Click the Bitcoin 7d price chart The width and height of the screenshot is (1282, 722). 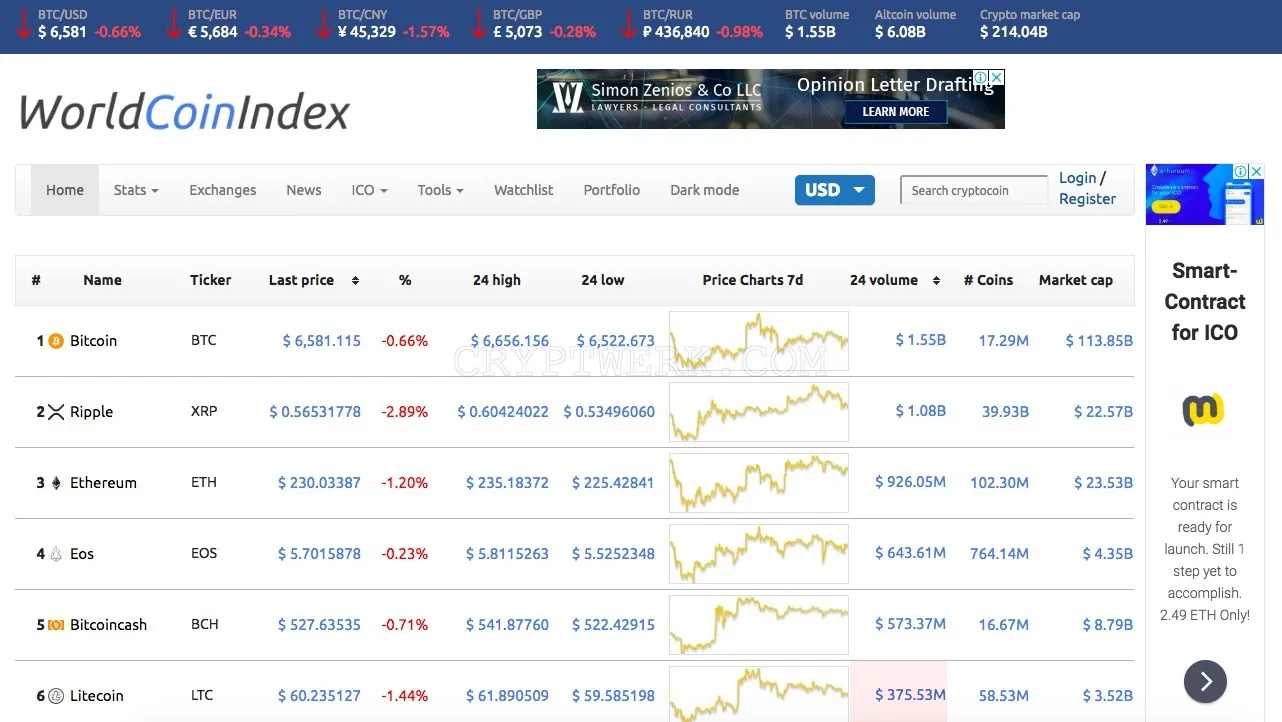[759, 341]
